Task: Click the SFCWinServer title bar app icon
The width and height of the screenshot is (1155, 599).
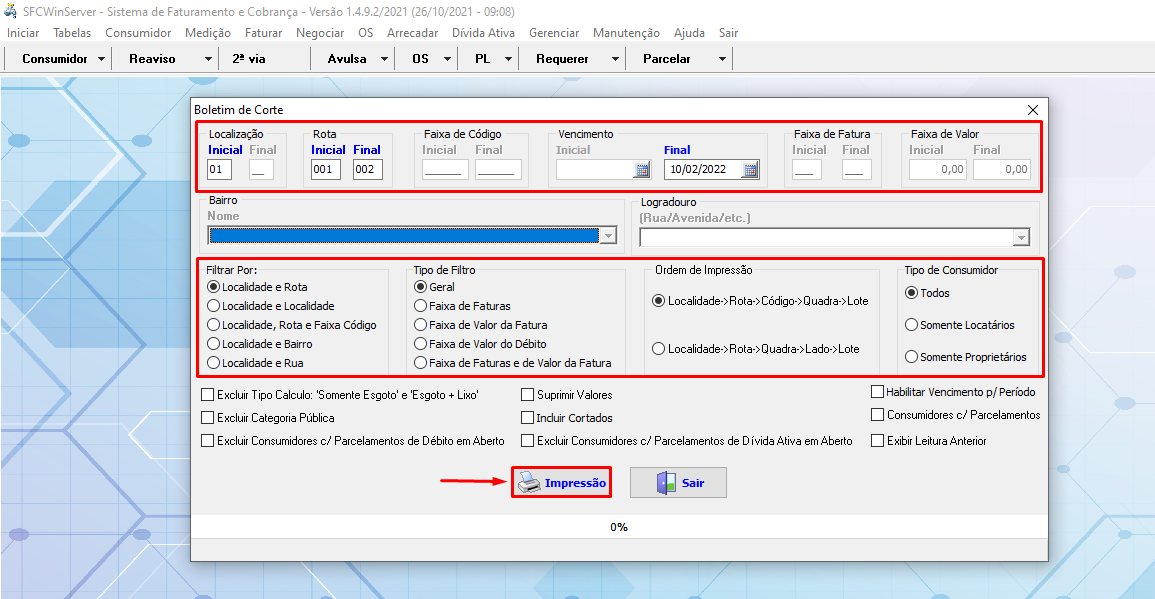Action: click(x=12, y=12)
